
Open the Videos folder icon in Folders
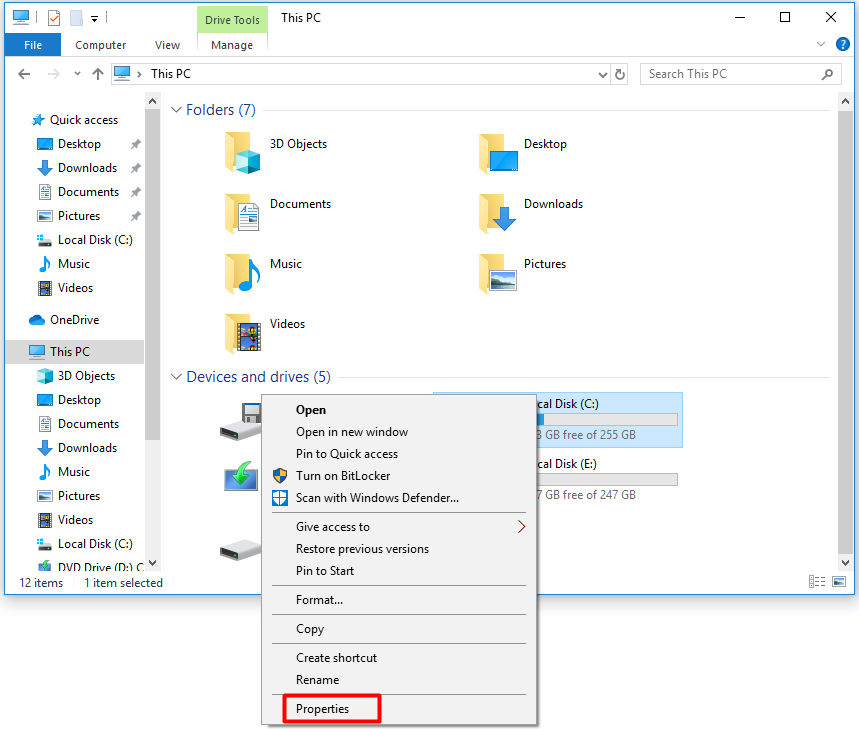[x=243, y=333]
